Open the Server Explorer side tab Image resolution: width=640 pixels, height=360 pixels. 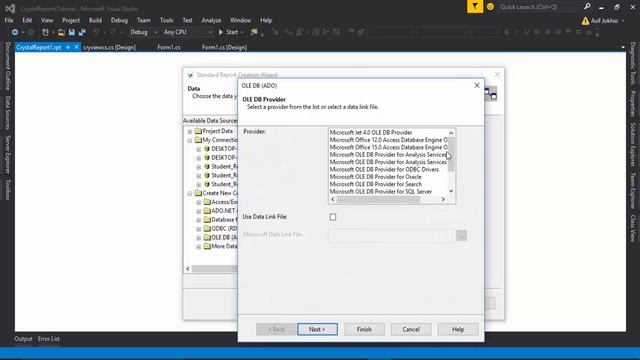pos(7,155)
